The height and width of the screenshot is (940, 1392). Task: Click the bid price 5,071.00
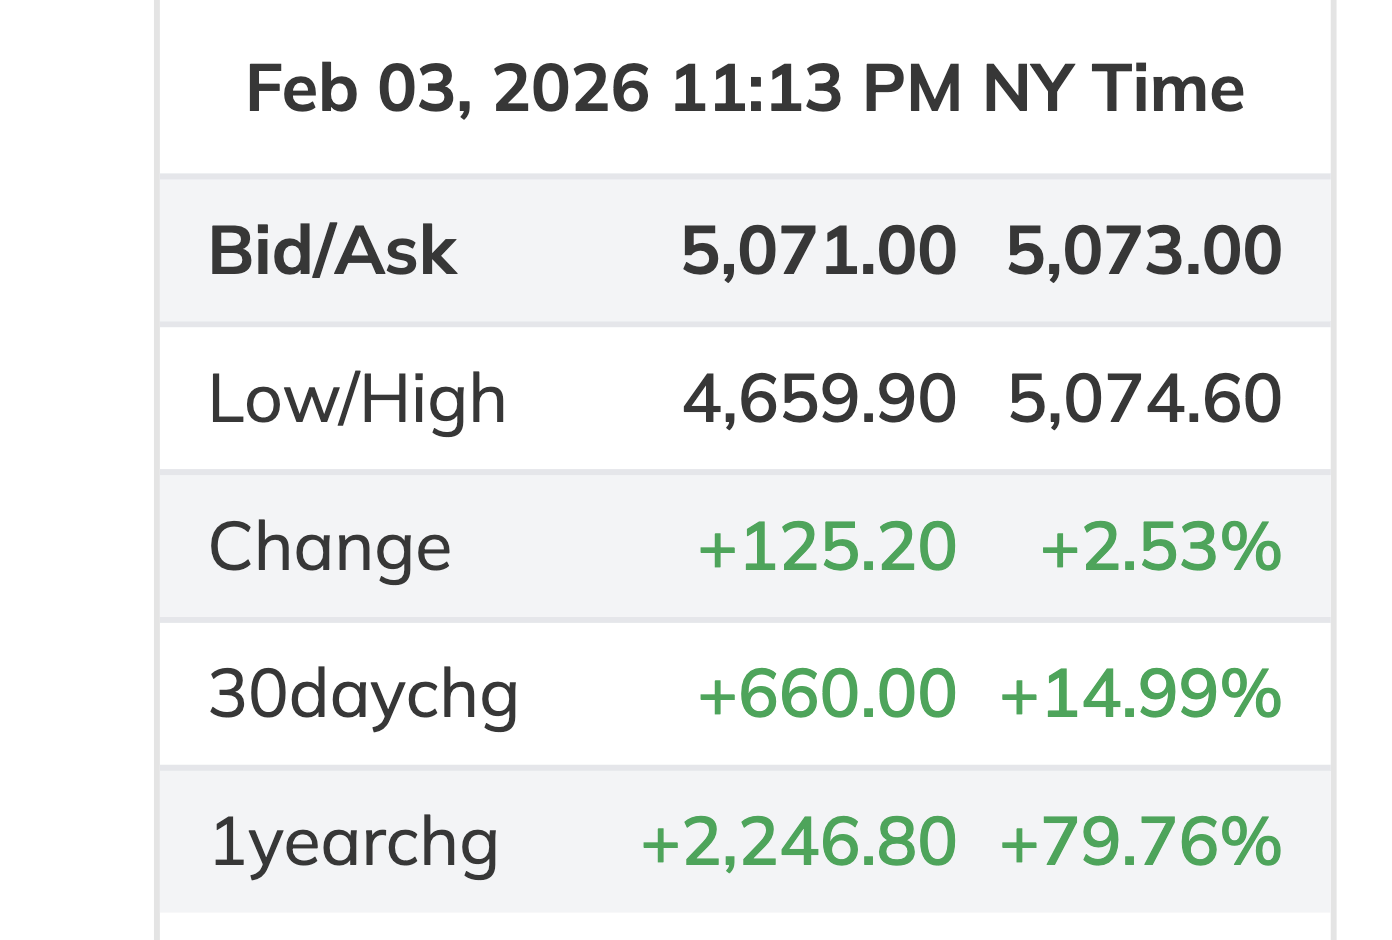818,250
